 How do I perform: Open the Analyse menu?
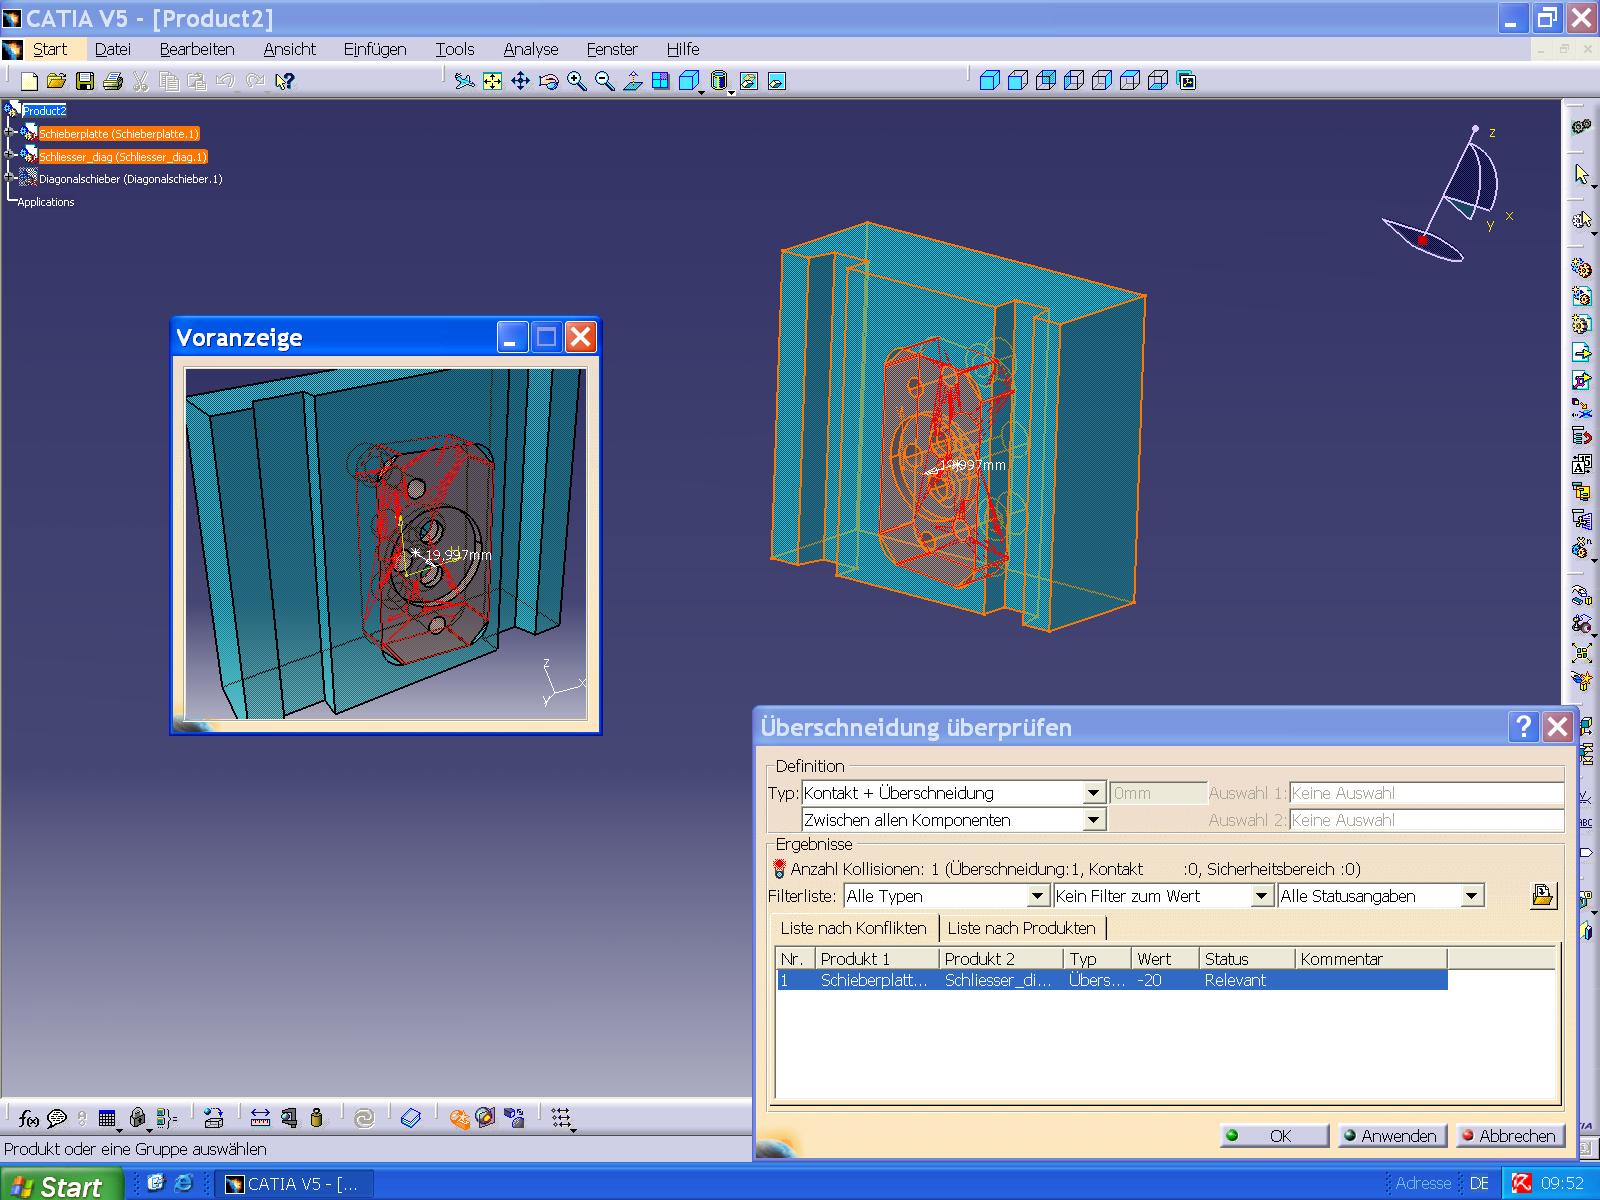[531, 49]
